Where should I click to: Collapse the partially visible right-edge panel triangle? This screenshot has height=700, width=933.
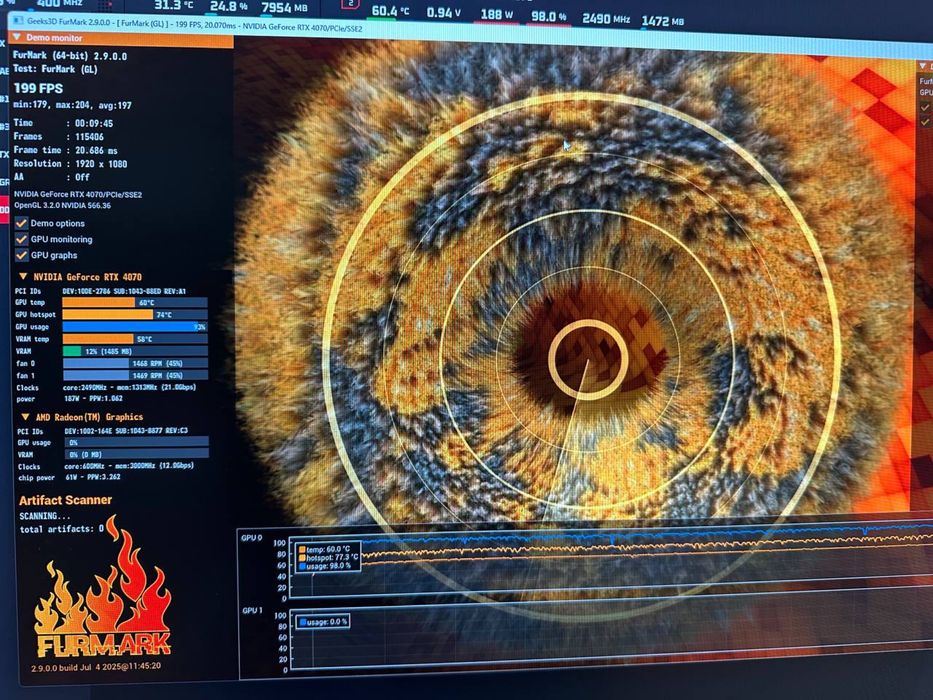[923, 65]
